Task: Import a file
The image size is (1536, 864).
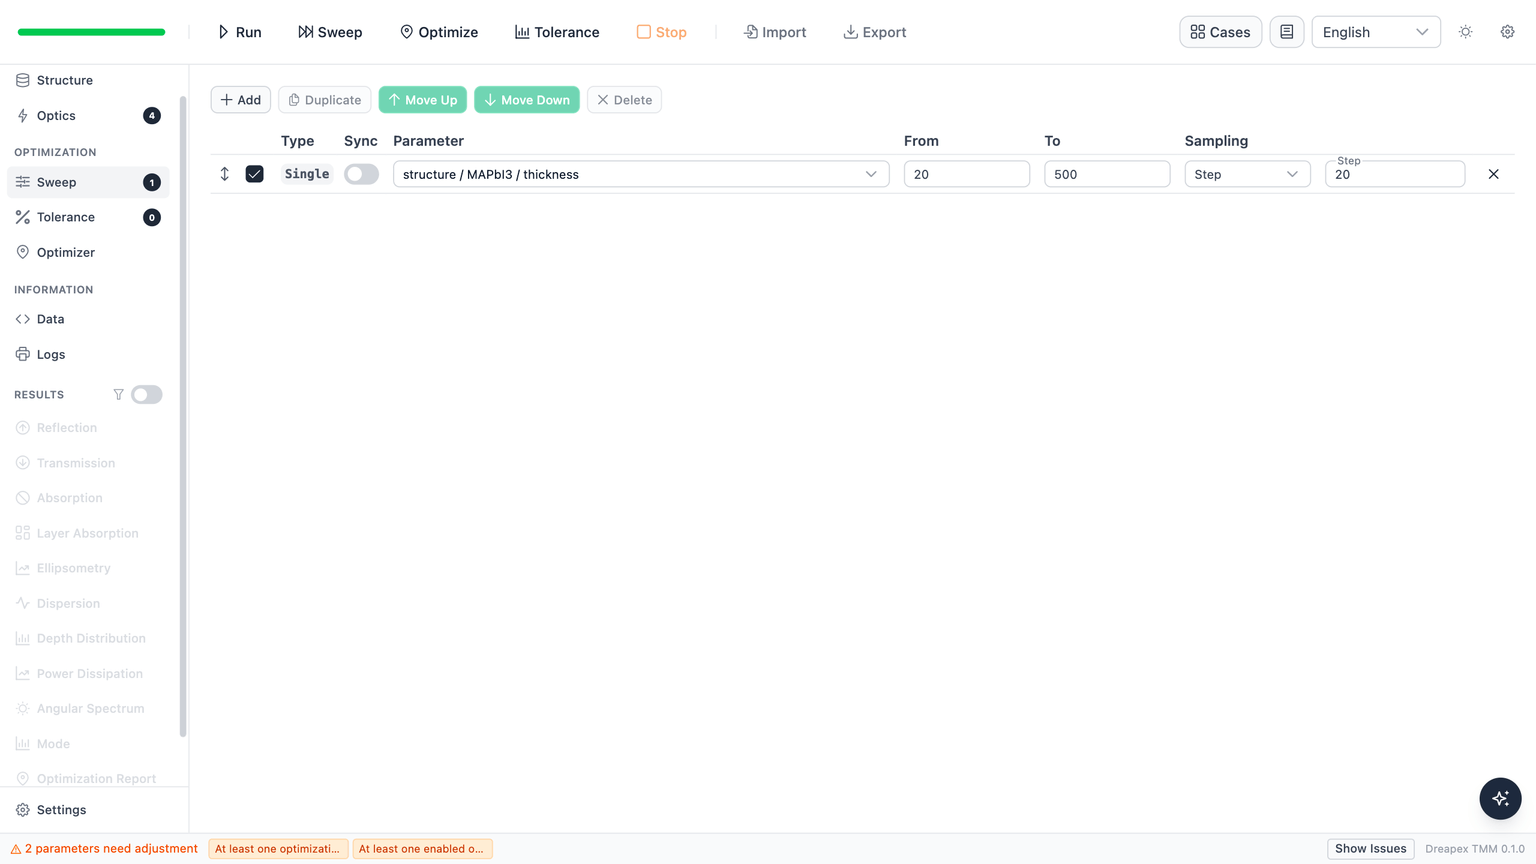Action: coord(775,32)
